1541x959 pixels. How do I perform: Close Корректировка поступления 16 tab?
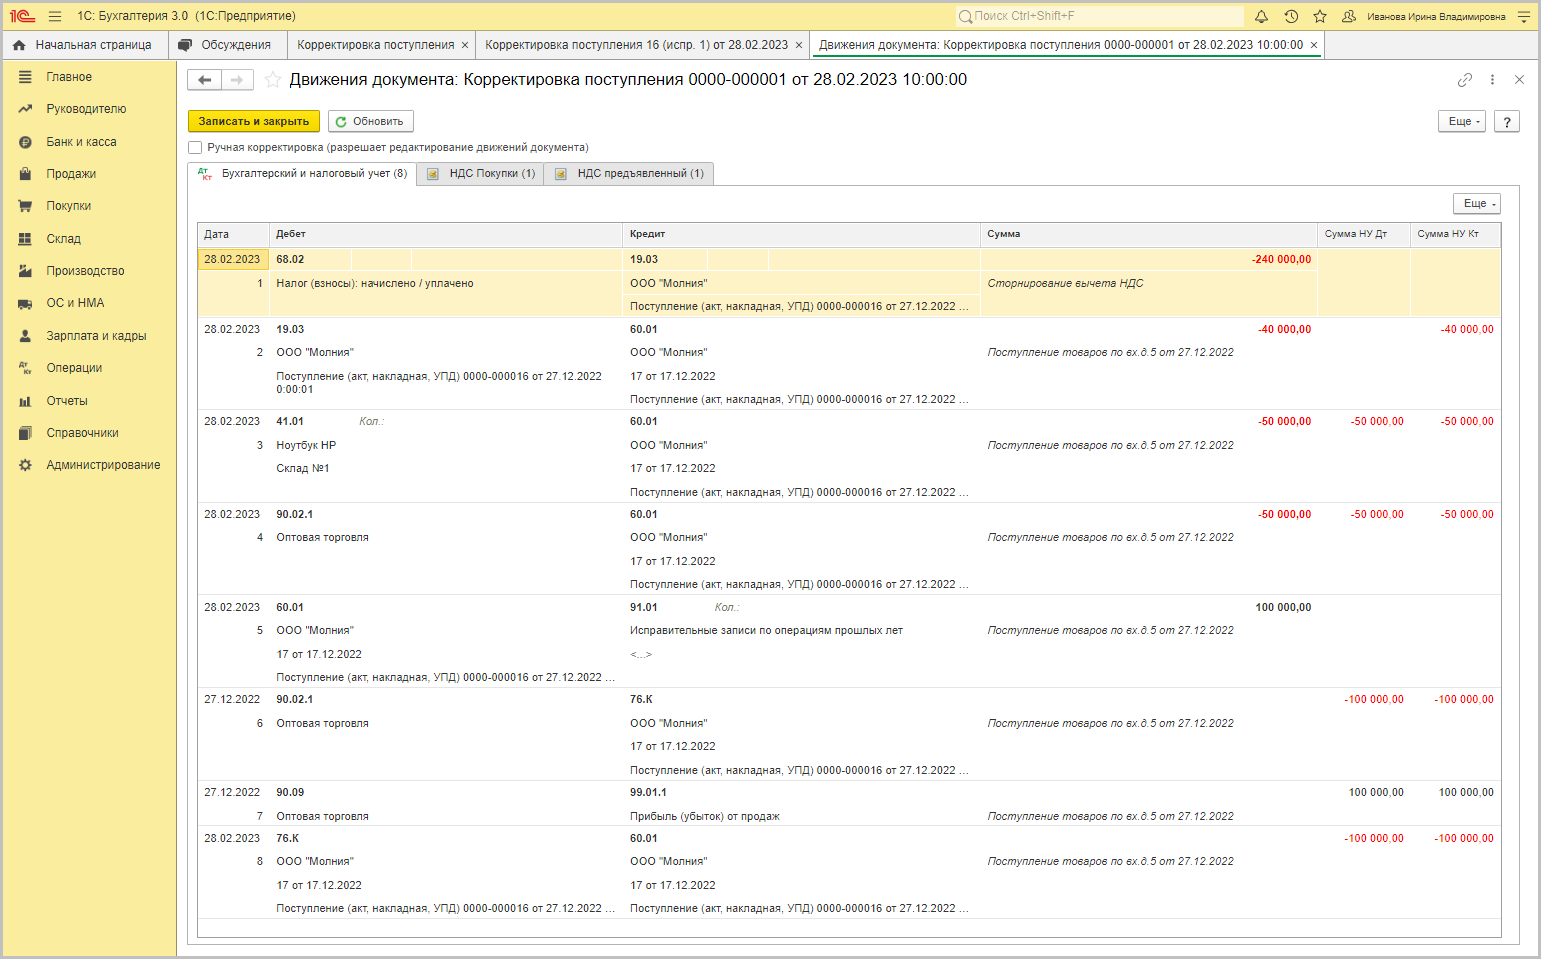pyautogui.click(x=799, y=45)
